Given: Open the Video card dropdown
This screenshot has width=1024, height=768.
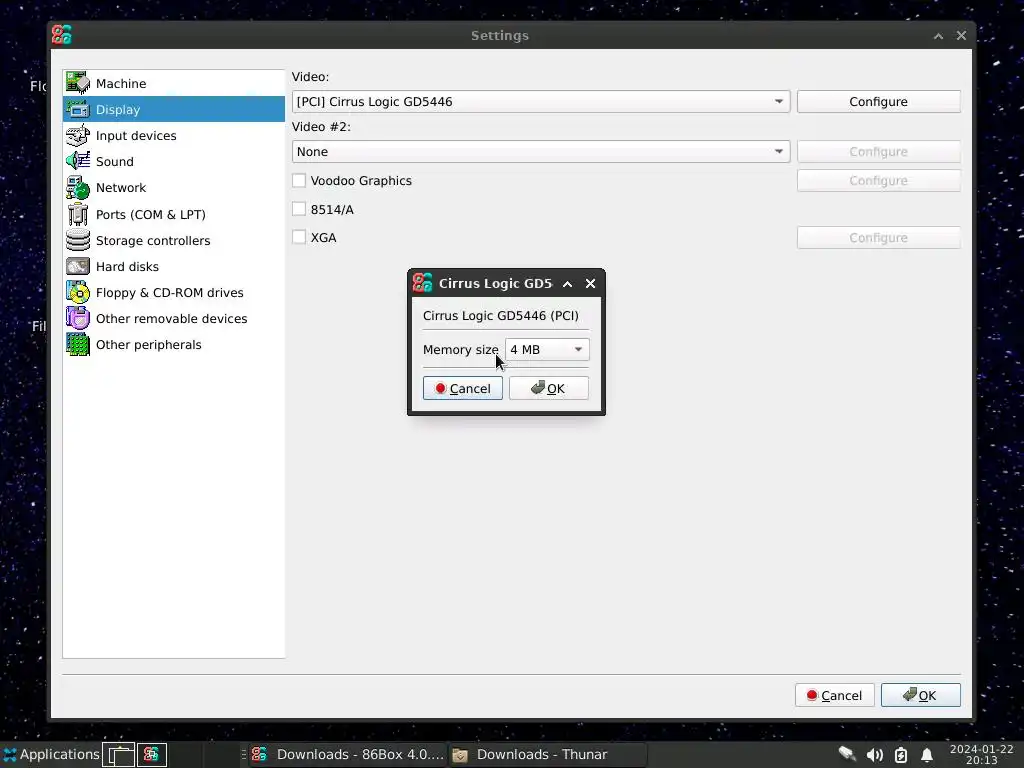Looking at the screenshot, I should [x=541, y=101].
